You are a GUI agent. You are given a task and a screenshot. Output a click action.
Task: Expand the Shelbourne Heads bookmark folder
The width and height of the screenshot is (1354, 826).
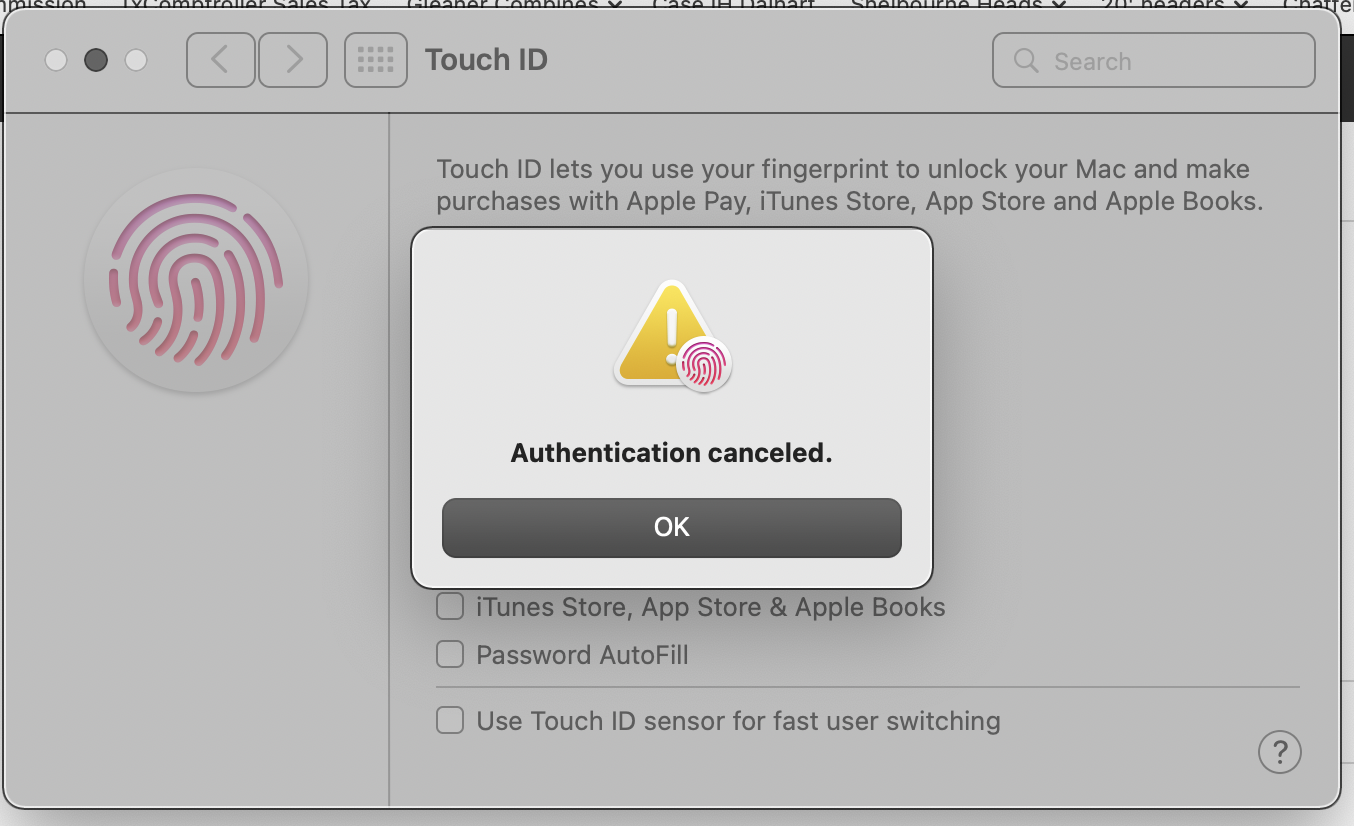958,4
